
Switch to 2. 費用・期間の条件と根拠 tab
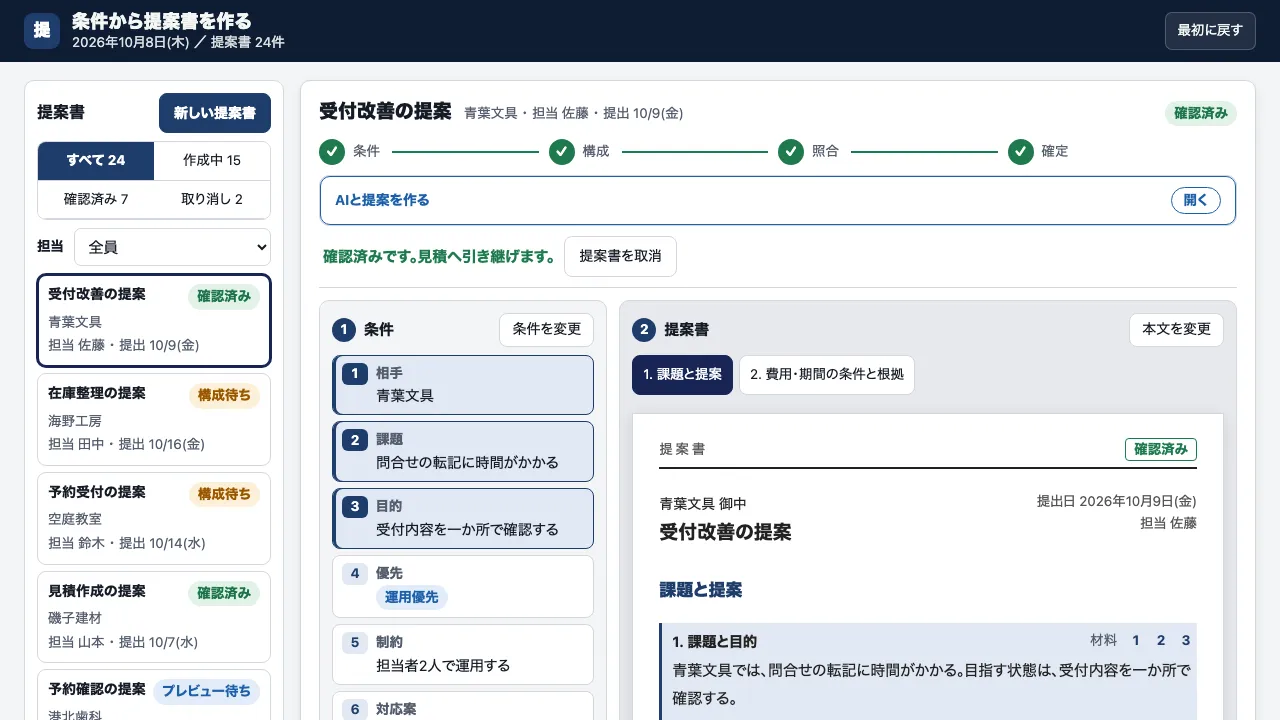tap(827, 375)
